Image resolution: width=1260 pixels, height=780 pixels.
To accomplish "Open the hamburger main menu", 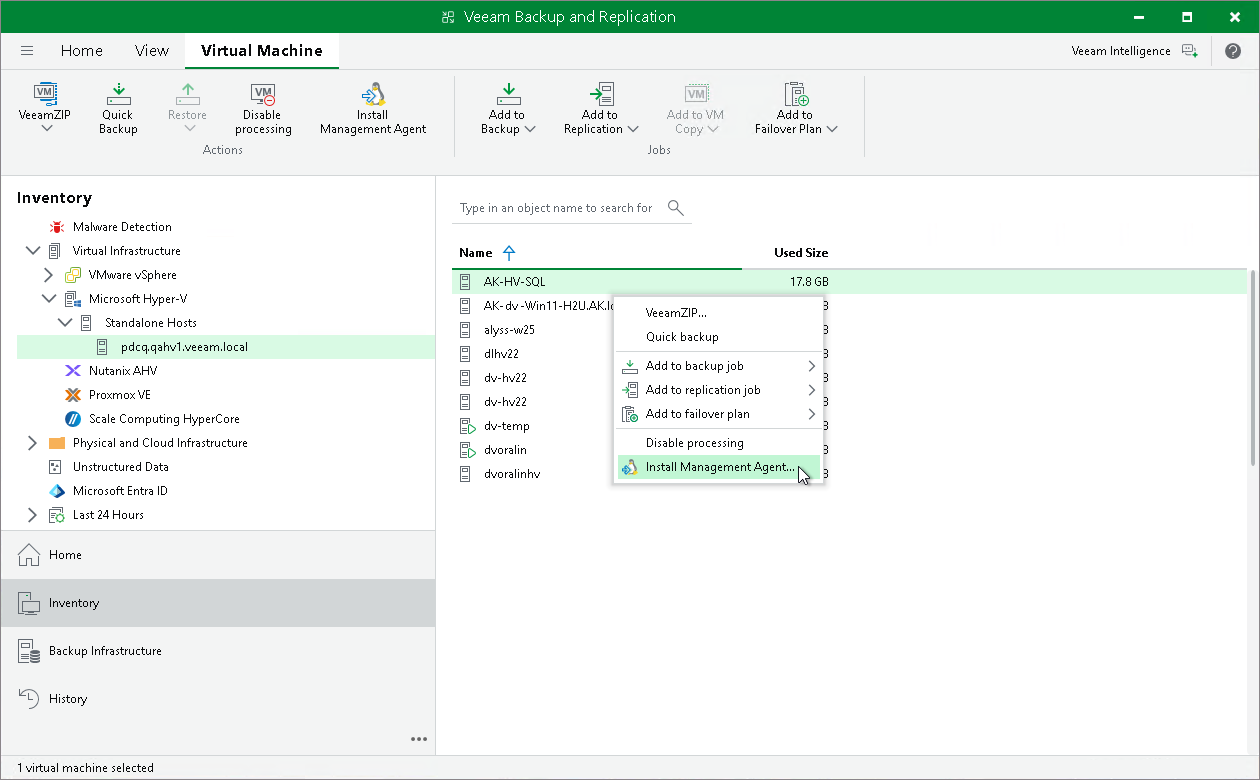I will click(27, 51).
